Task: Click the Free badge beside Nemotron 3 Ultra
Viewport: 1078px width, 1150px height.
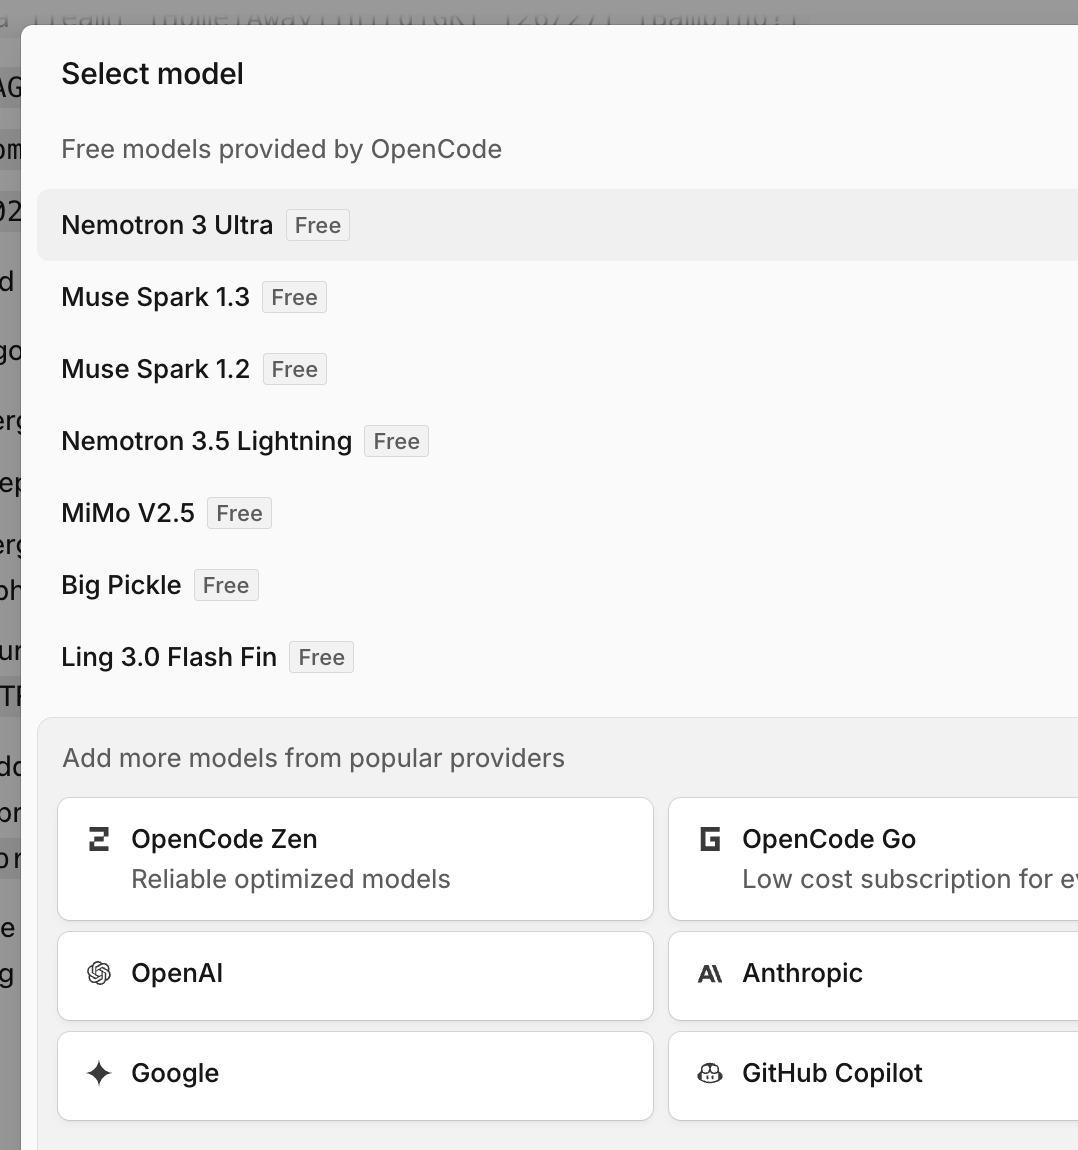Action: 318,225
